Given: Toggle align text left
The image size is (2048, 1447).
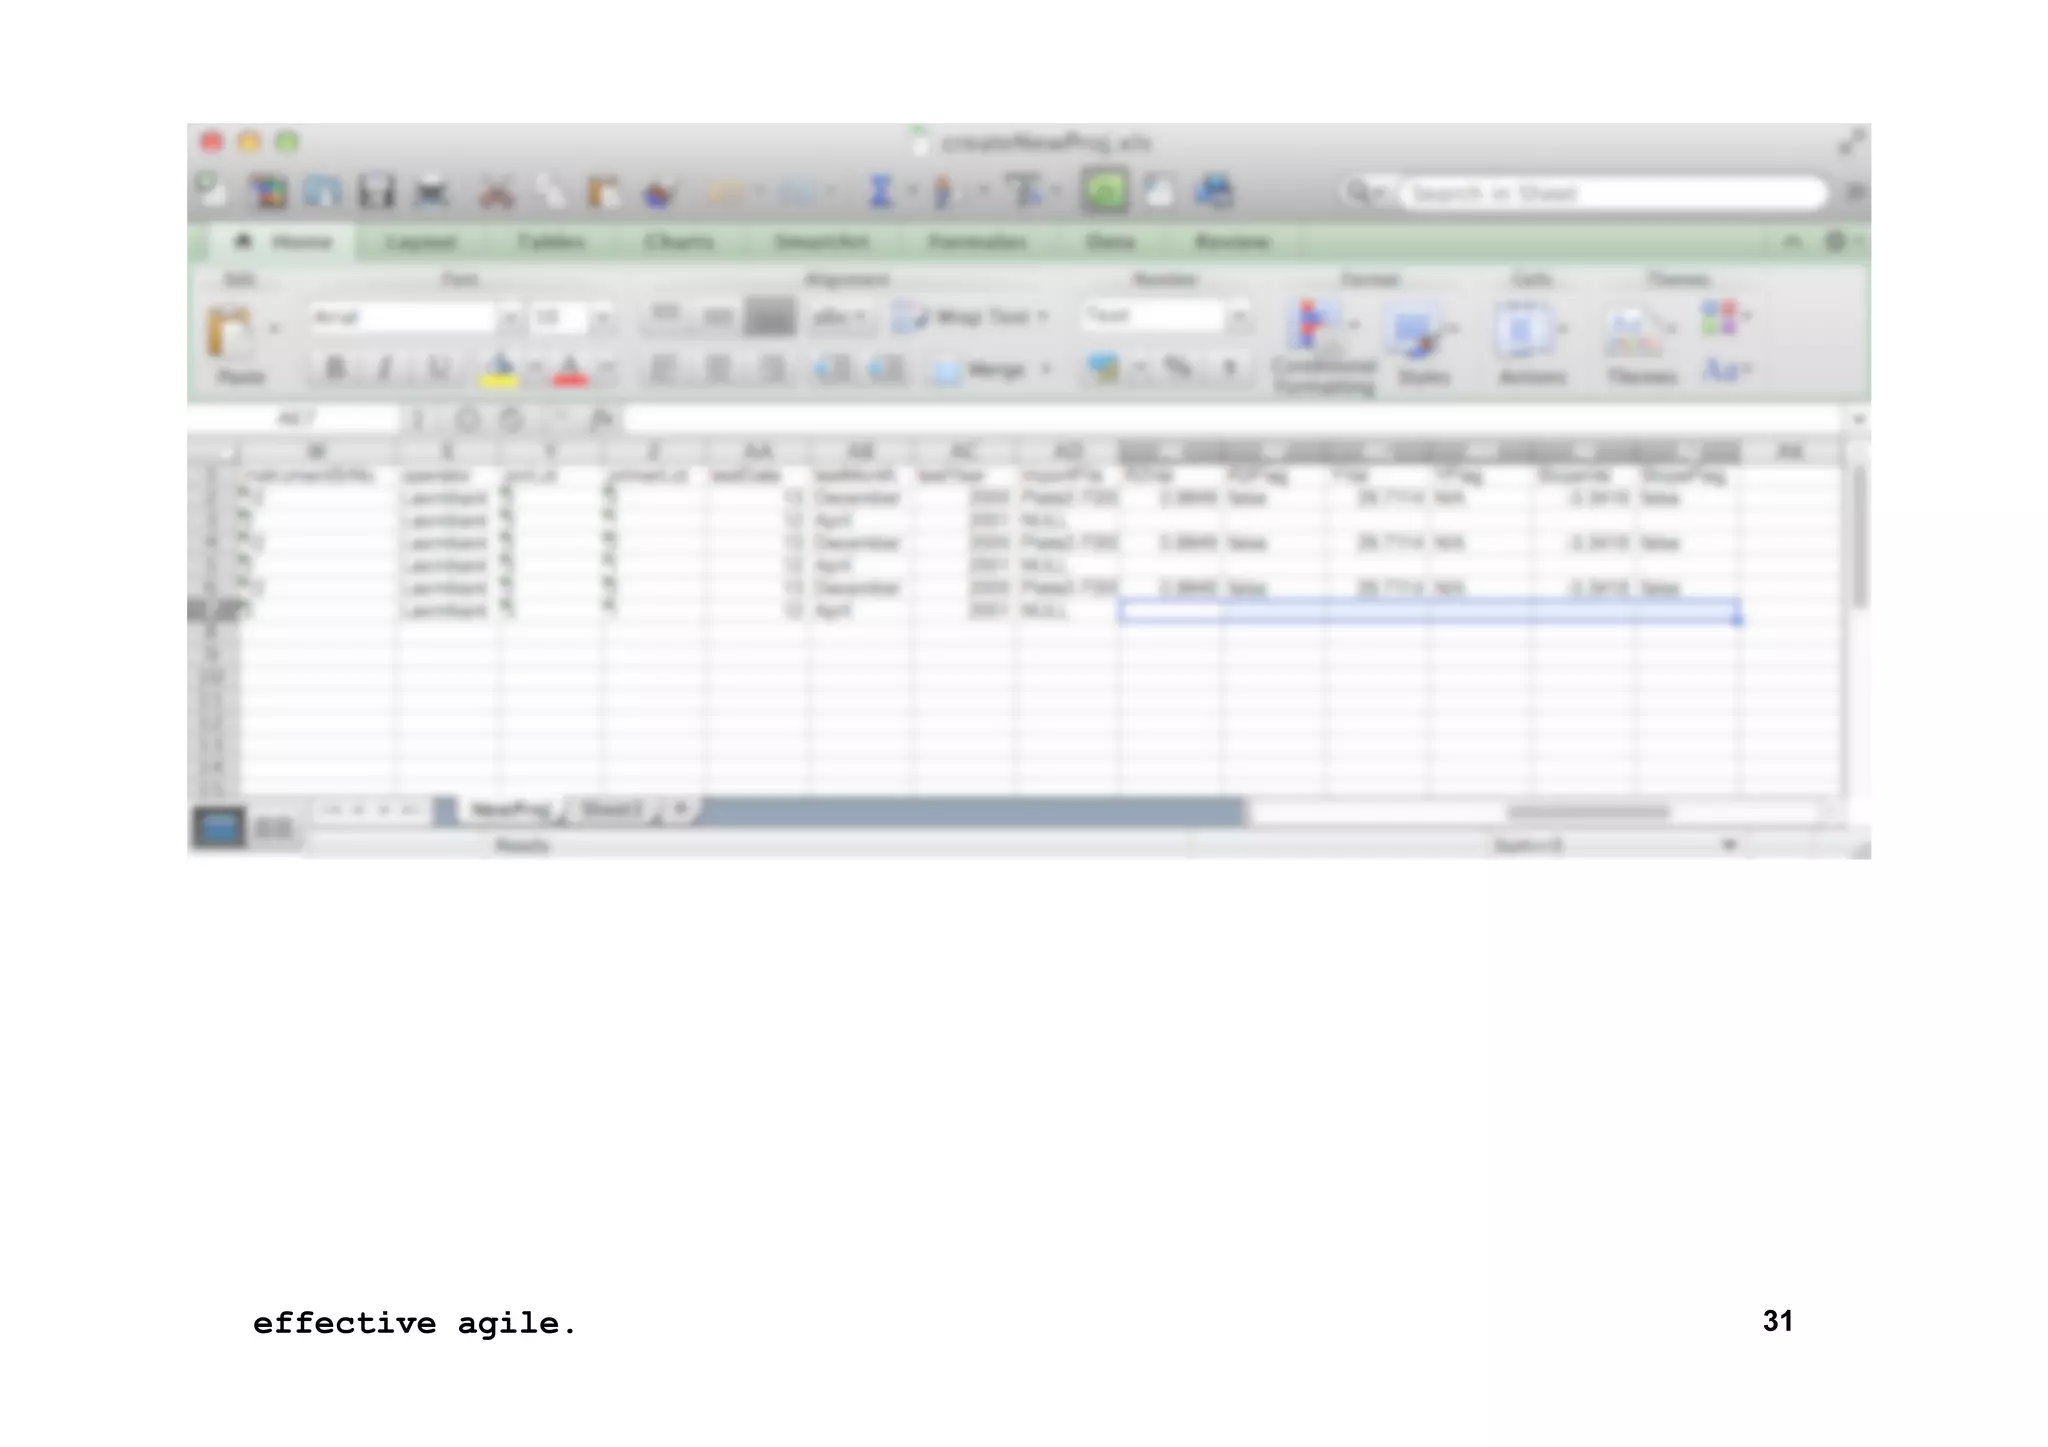Looking at the screenshot, I should click(663, 369).
